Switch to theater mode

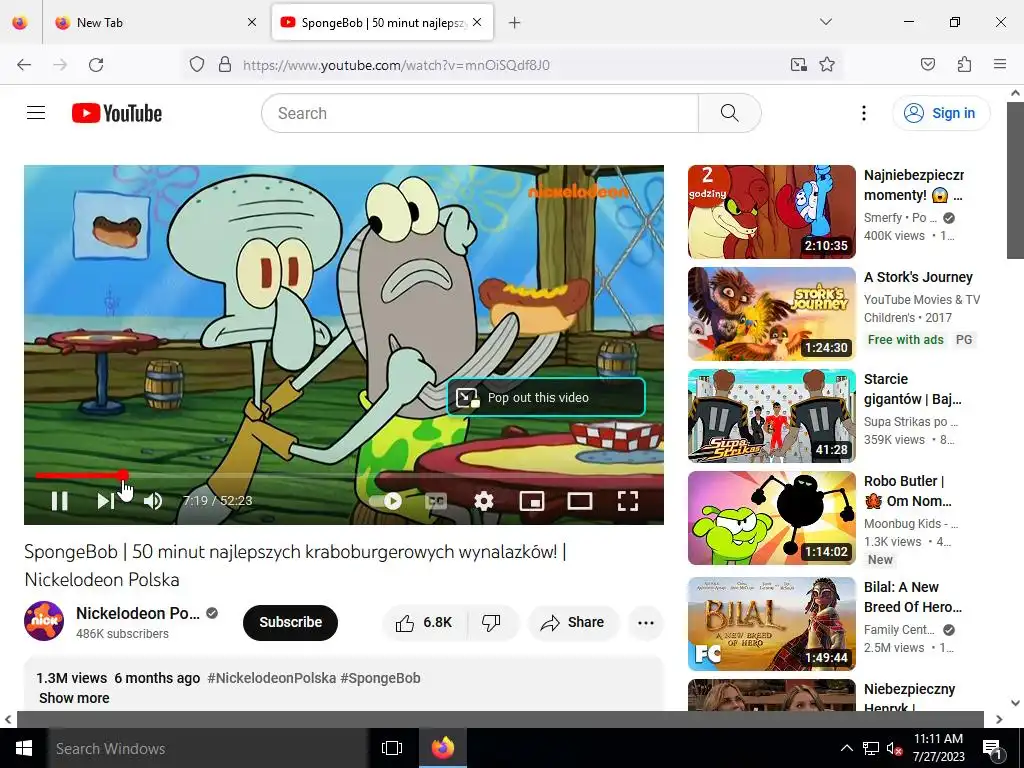(579, 501)
